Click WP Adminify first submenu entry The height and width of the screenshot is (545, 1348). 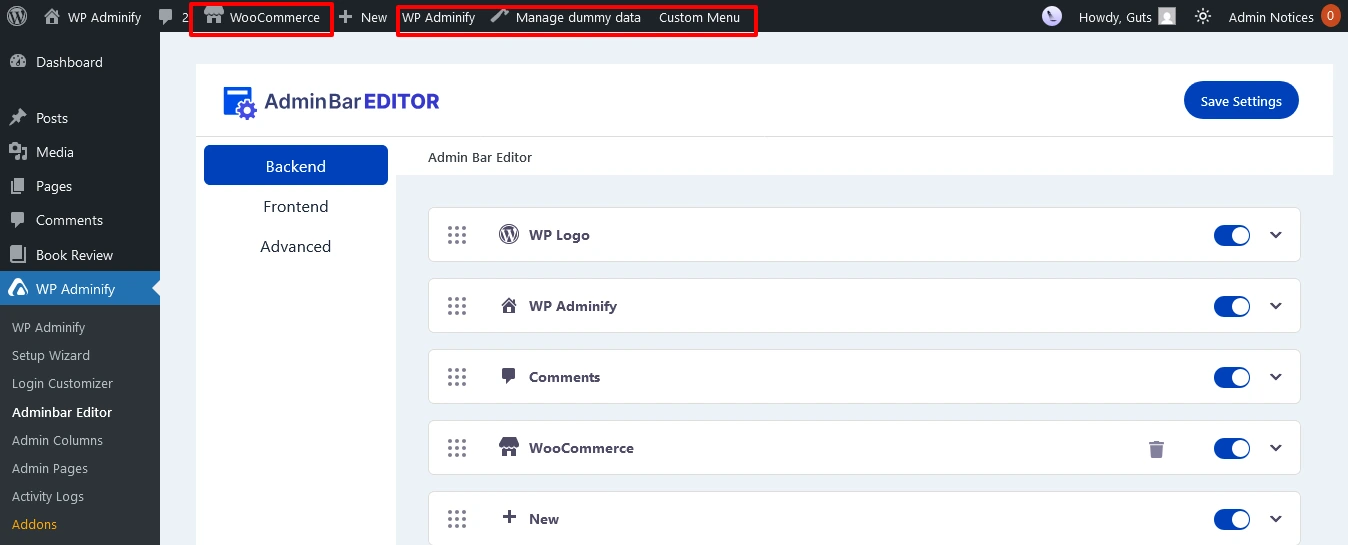[48, 327]
